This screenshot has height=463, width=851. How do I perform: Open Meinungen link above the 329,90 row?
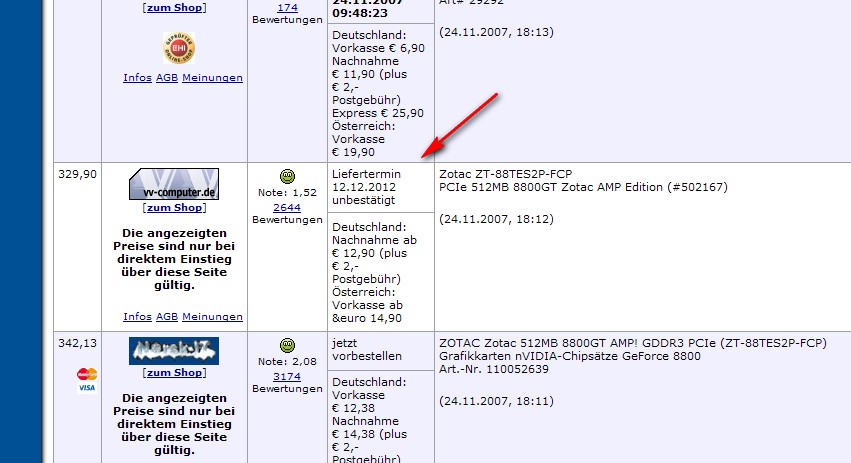click(x=212, y=78)
